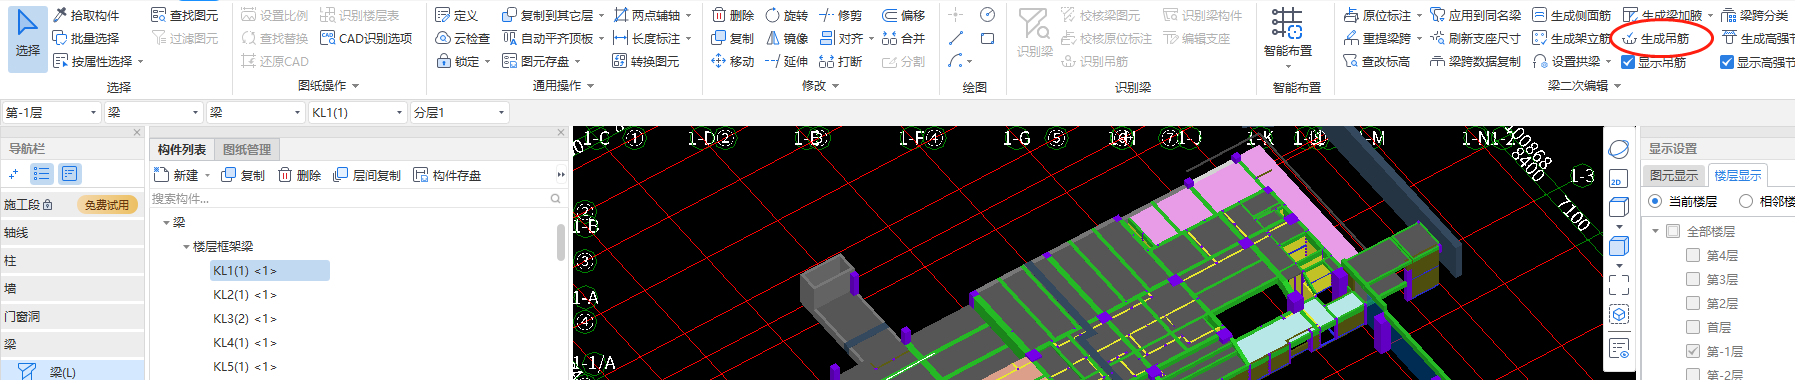Screen dimensions: 1795x380
Task: Switch to the 构件列表 tab
Action: pos(182,149)
